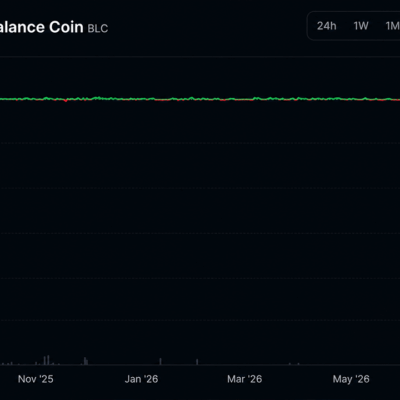400x400 pixels.
Task: Click the price line above Mar '26
Action: (245, 99)
